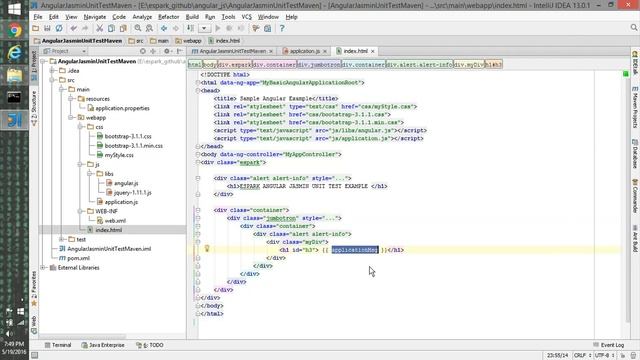
Task: Navigate Back with the blue arrow icon
Action: pos(164,28)
